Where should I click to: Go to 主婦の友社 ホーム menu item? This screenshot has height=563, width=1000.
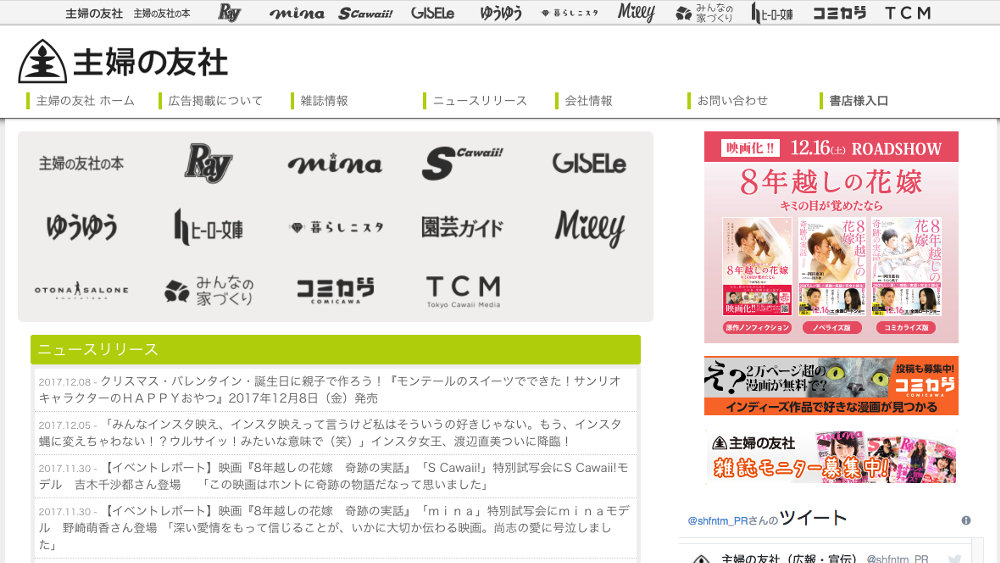coord(85,101)
